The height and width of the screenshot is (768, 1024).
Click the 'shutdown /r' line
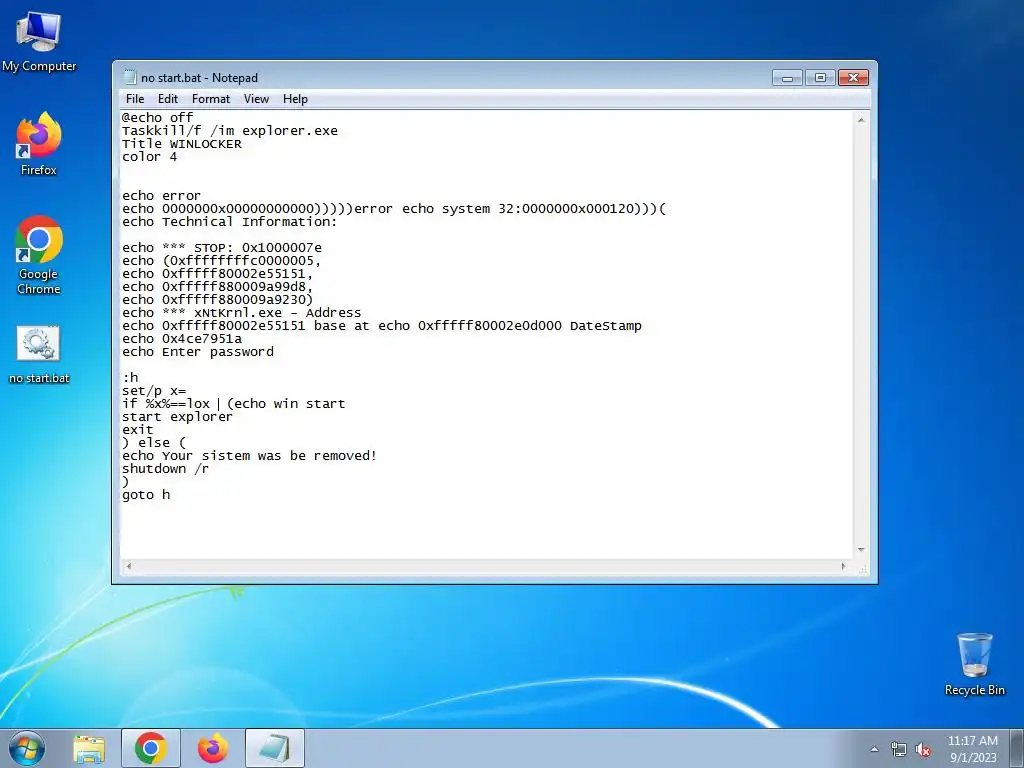pos(165,468)
